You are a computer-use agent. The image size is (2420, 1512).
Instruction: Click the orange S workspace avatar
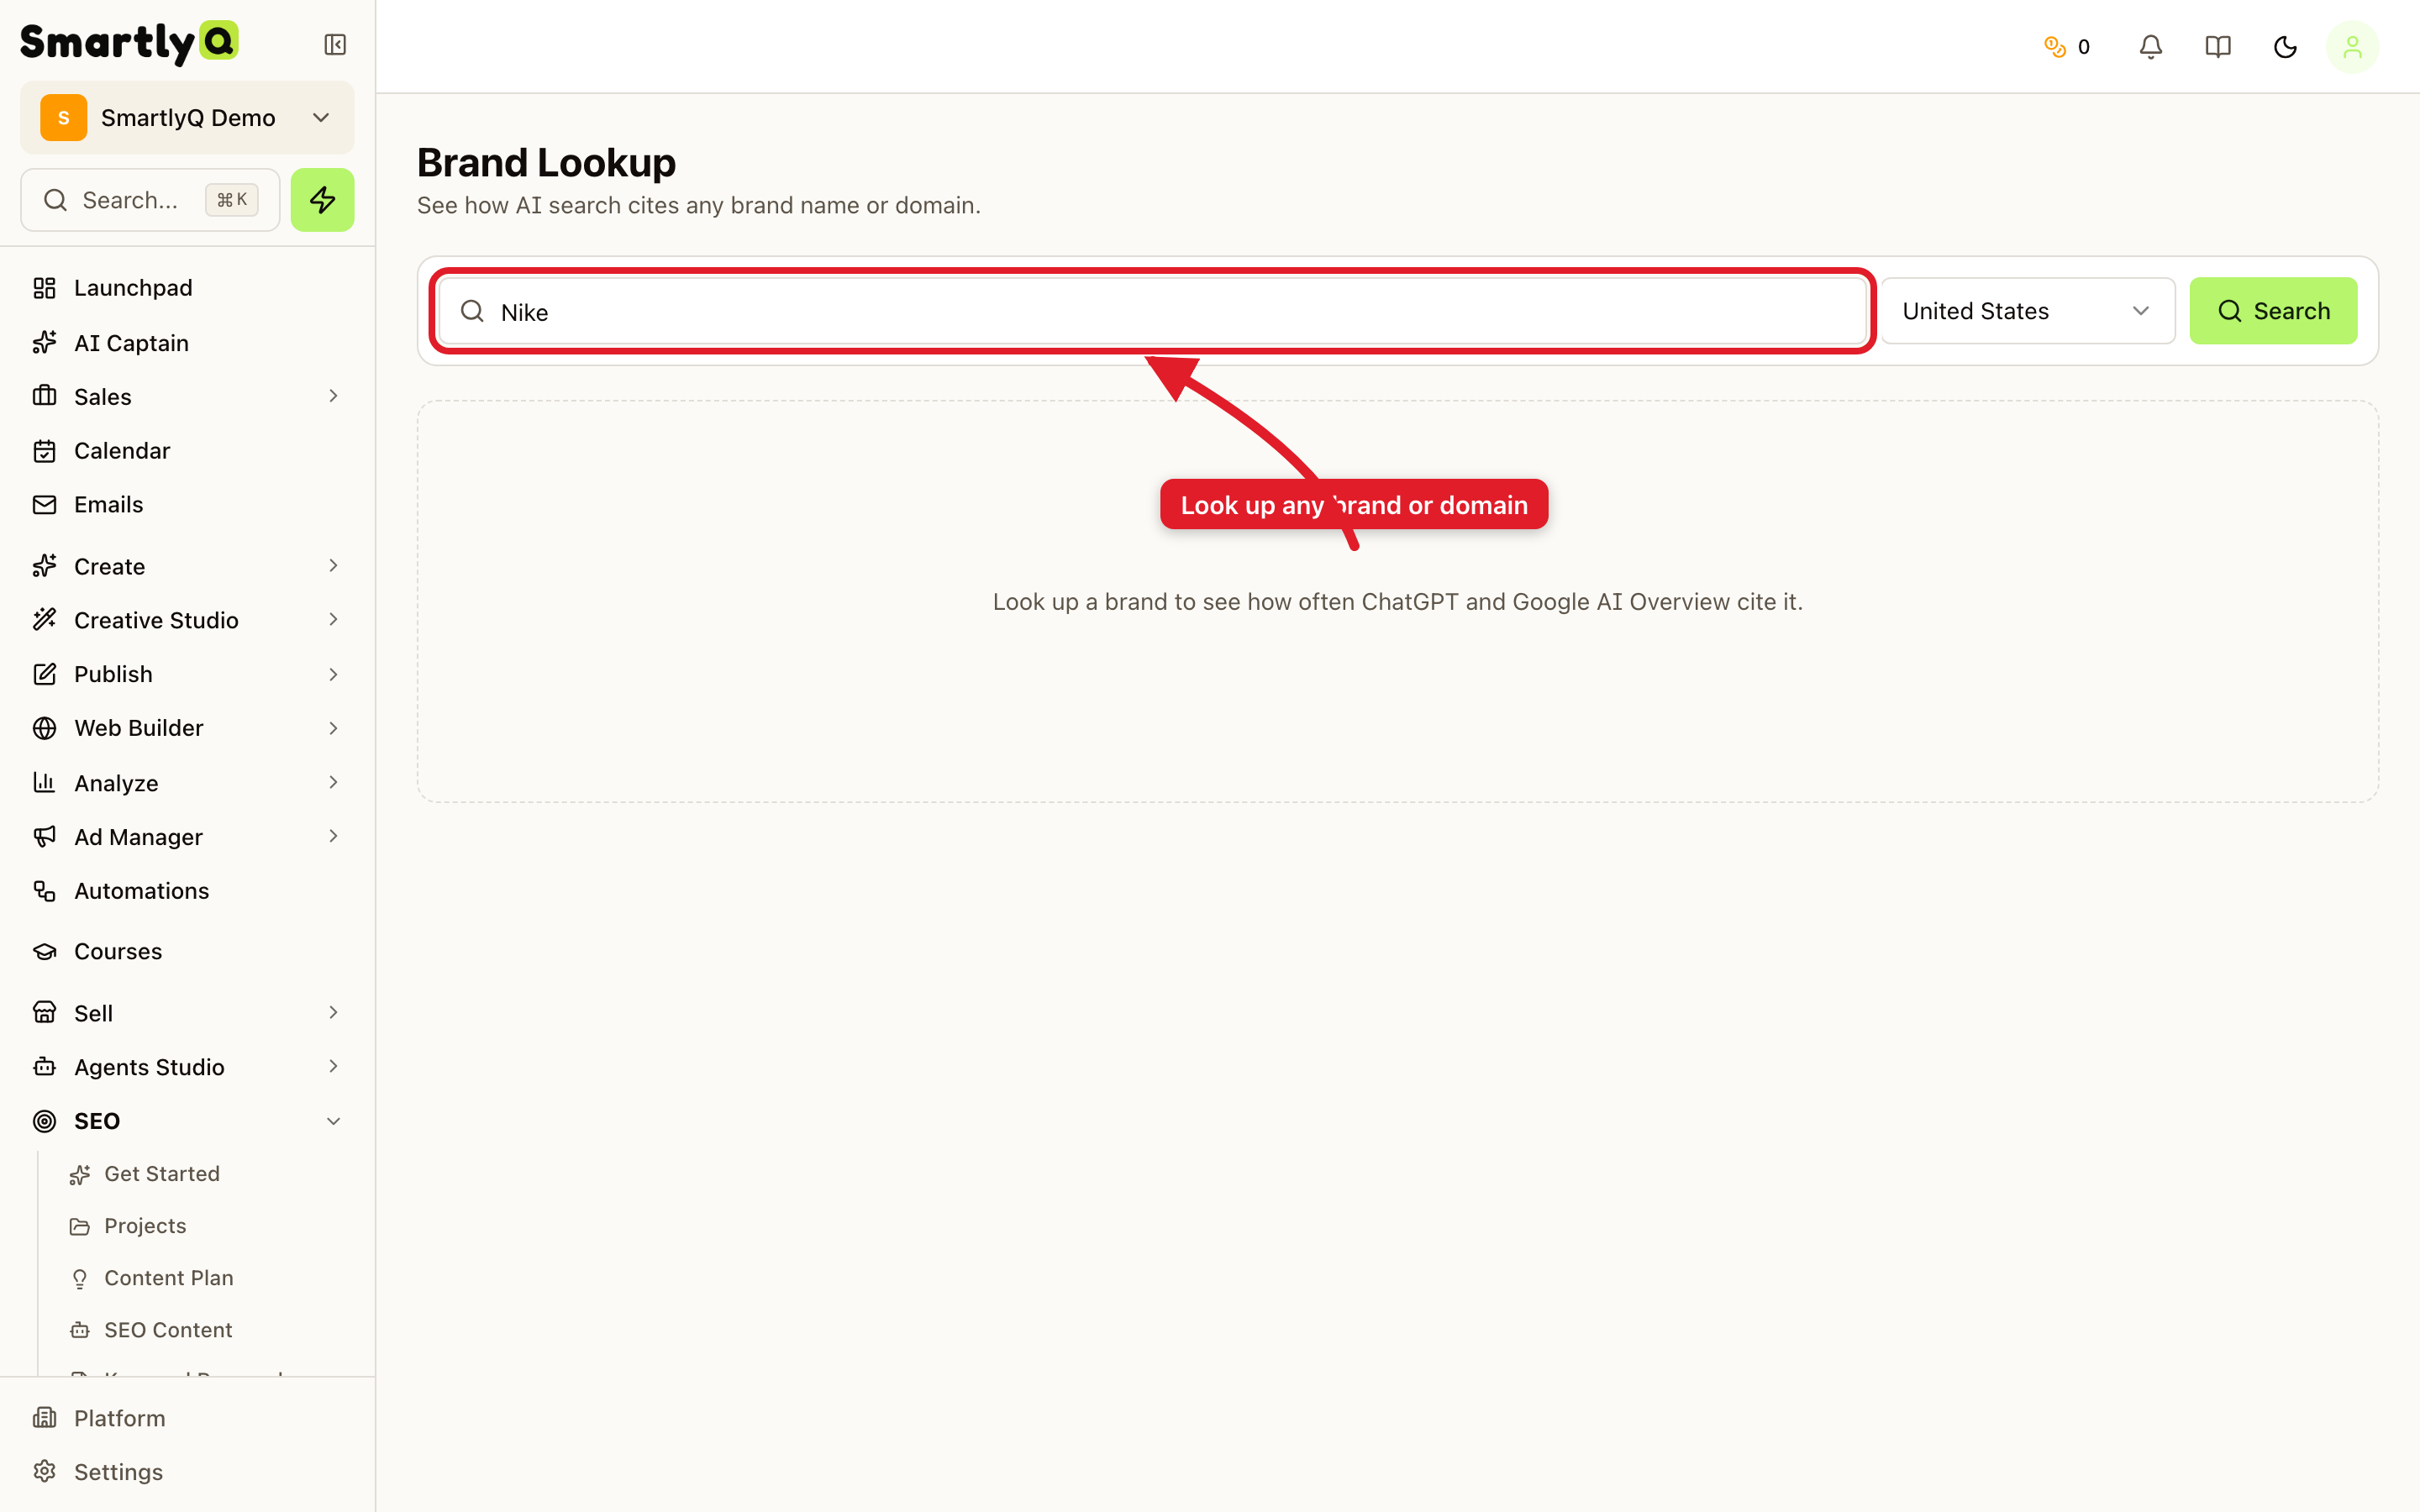tap(63, 118)
